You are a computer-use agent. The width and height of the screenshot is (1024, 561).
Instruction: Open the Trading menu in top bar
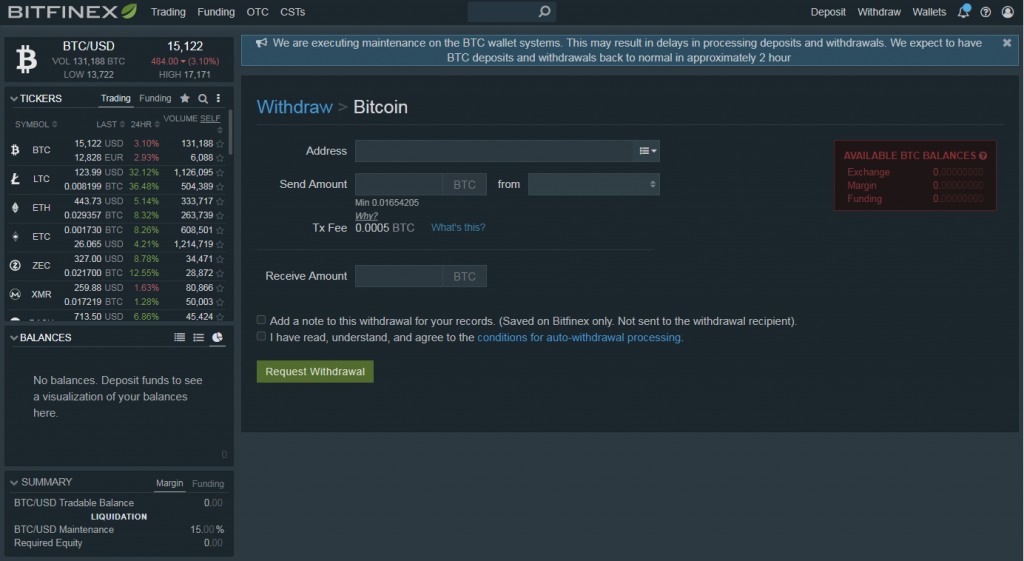coord(168,12)
